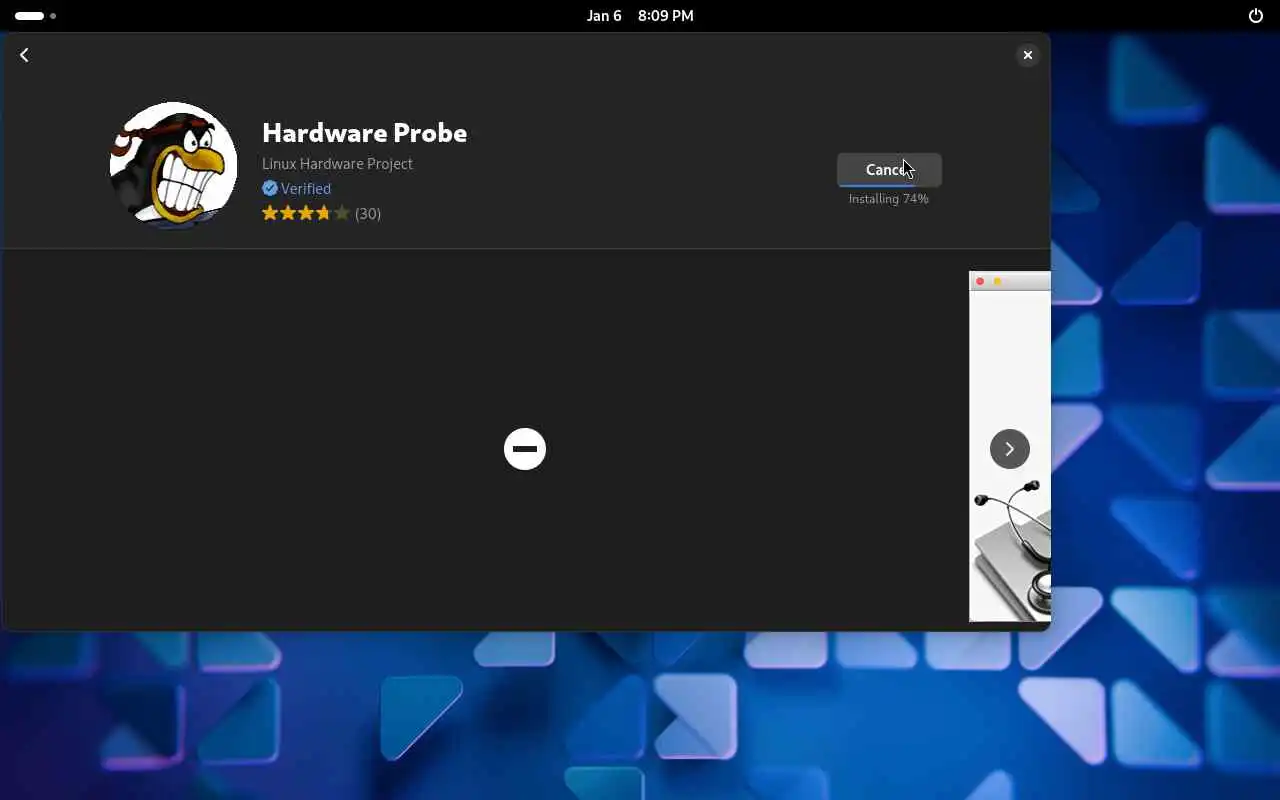Click the Installing 74% status text
Image resolution: width=1280 pixels, height=800 pixels.
889,199
